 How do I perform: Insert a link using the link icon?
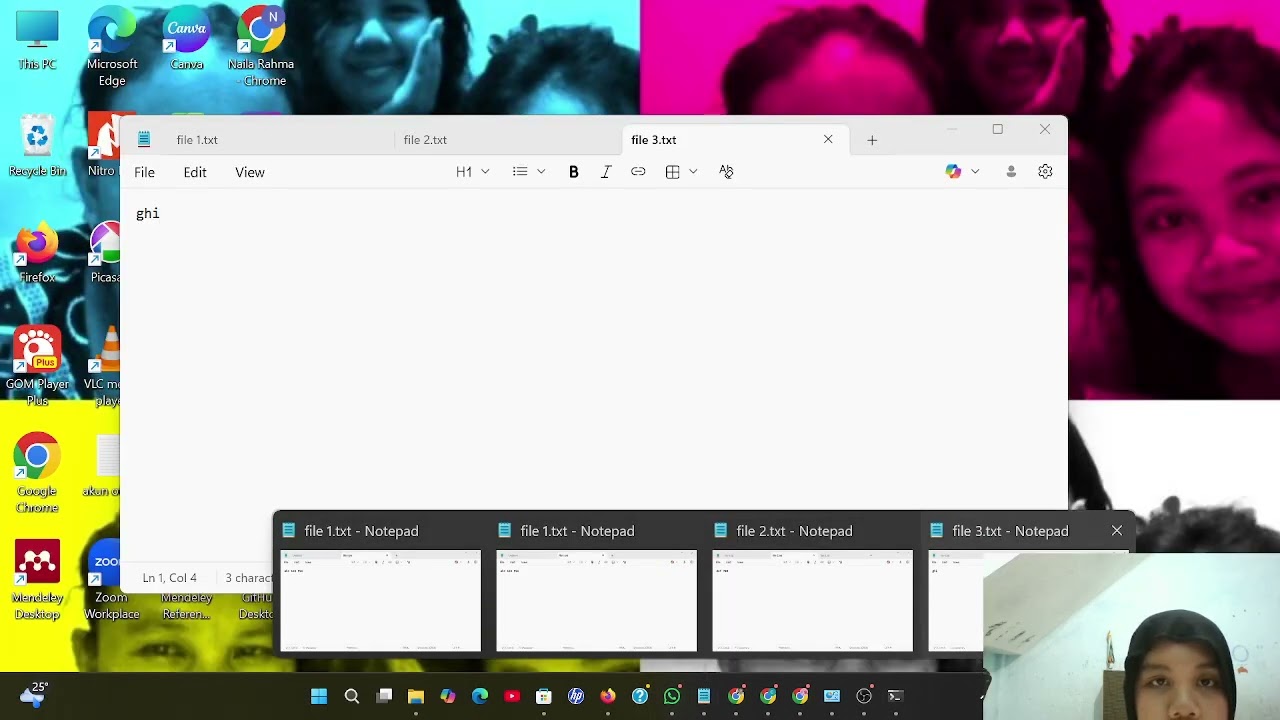[x=638, y=172]
